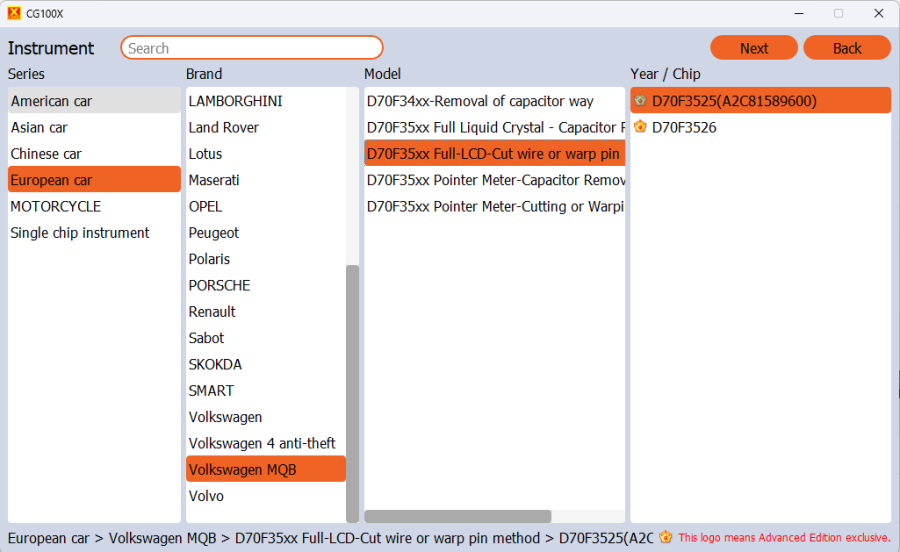Select Volvo in the Brand list
This screenshot has height=552, width=900.
point(206,496)
